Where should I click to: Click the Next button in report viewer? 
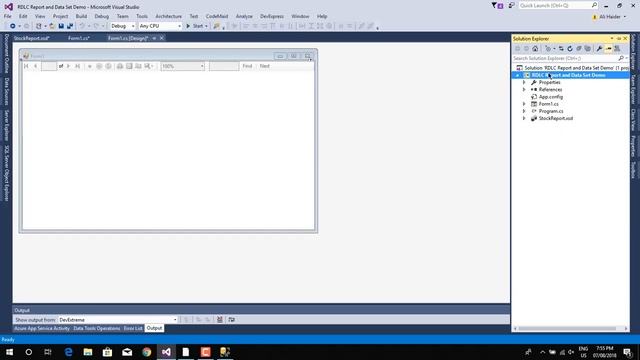pos(264,66)
